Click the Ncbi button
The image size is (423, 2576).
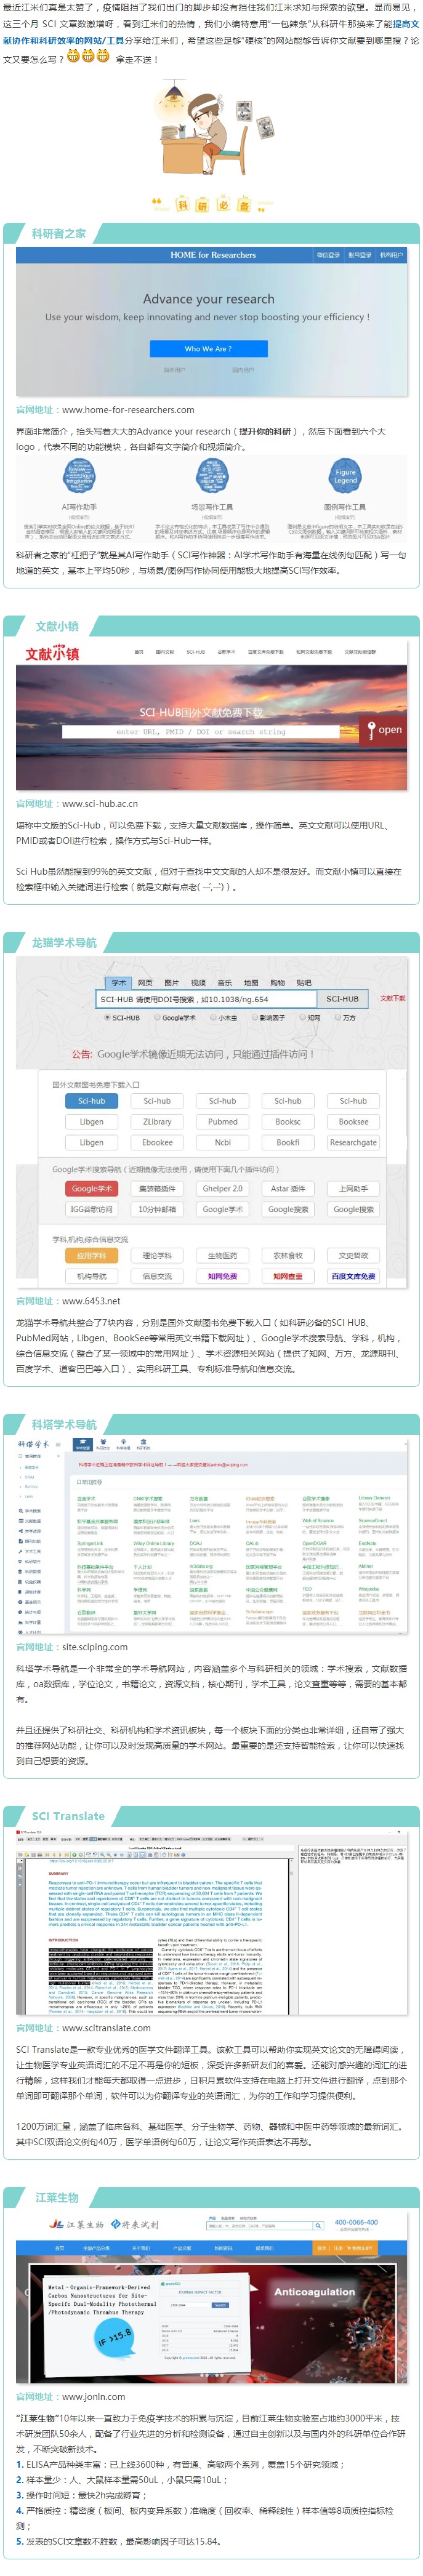point(222,1142)
